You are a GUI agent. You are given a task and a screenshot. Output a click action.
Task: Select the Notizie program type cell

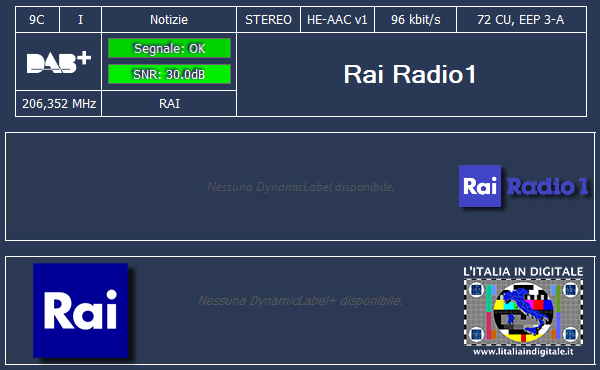tap(169, 20)
